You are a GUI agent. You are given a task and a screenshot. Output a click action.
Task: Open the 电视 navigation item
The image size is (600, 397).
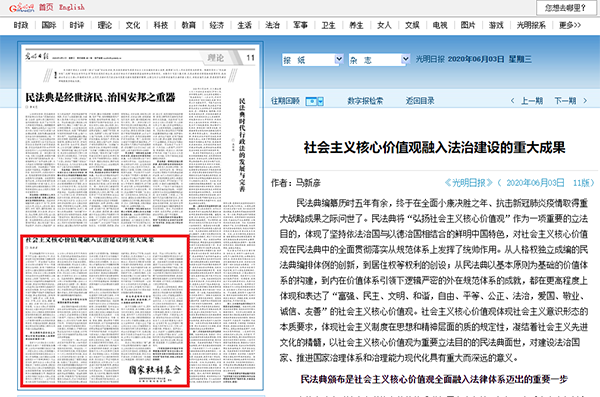coord(440,25)
